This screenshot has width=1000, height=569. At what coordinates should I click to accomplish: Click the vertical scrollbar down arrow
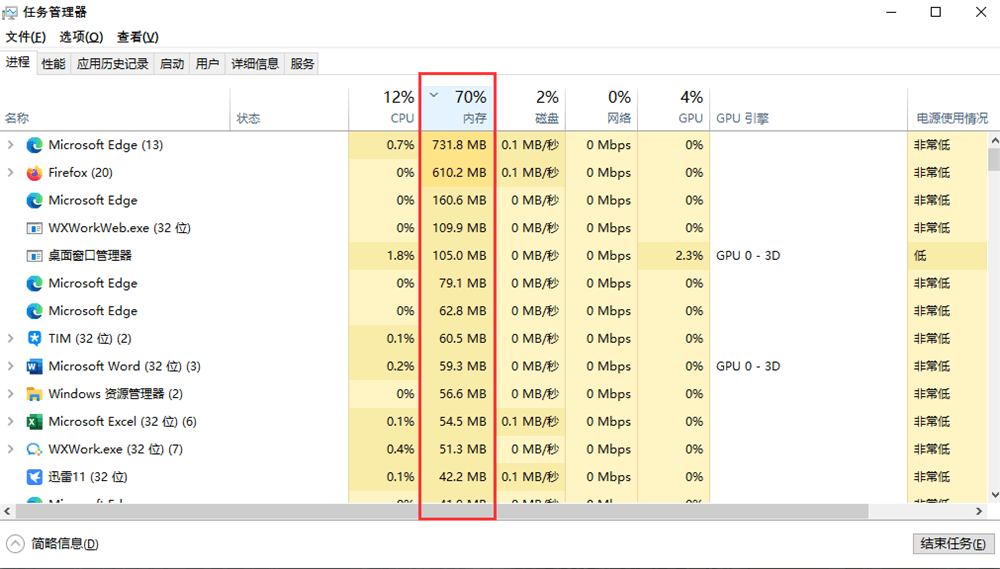[x=994, y=495]
